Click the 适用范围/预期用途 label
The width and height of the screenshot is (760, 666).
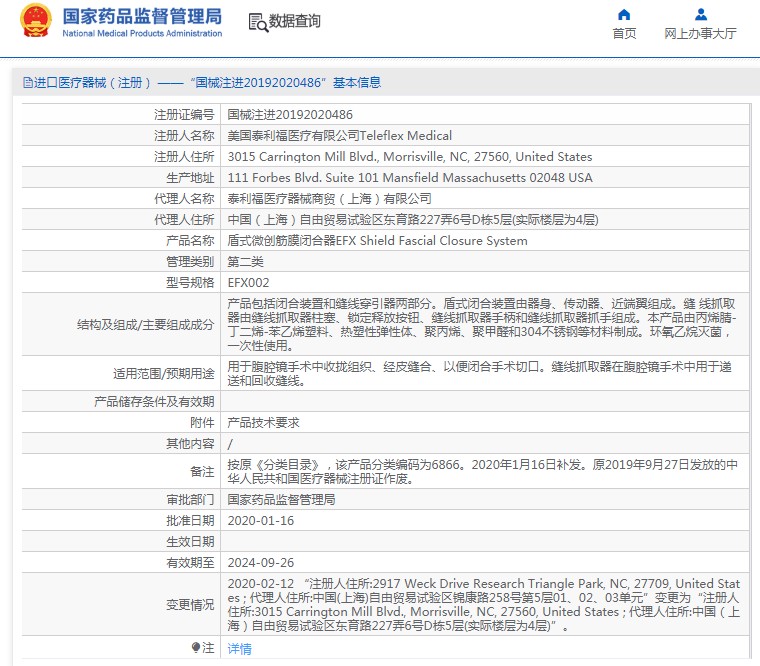tap(163, 374)
